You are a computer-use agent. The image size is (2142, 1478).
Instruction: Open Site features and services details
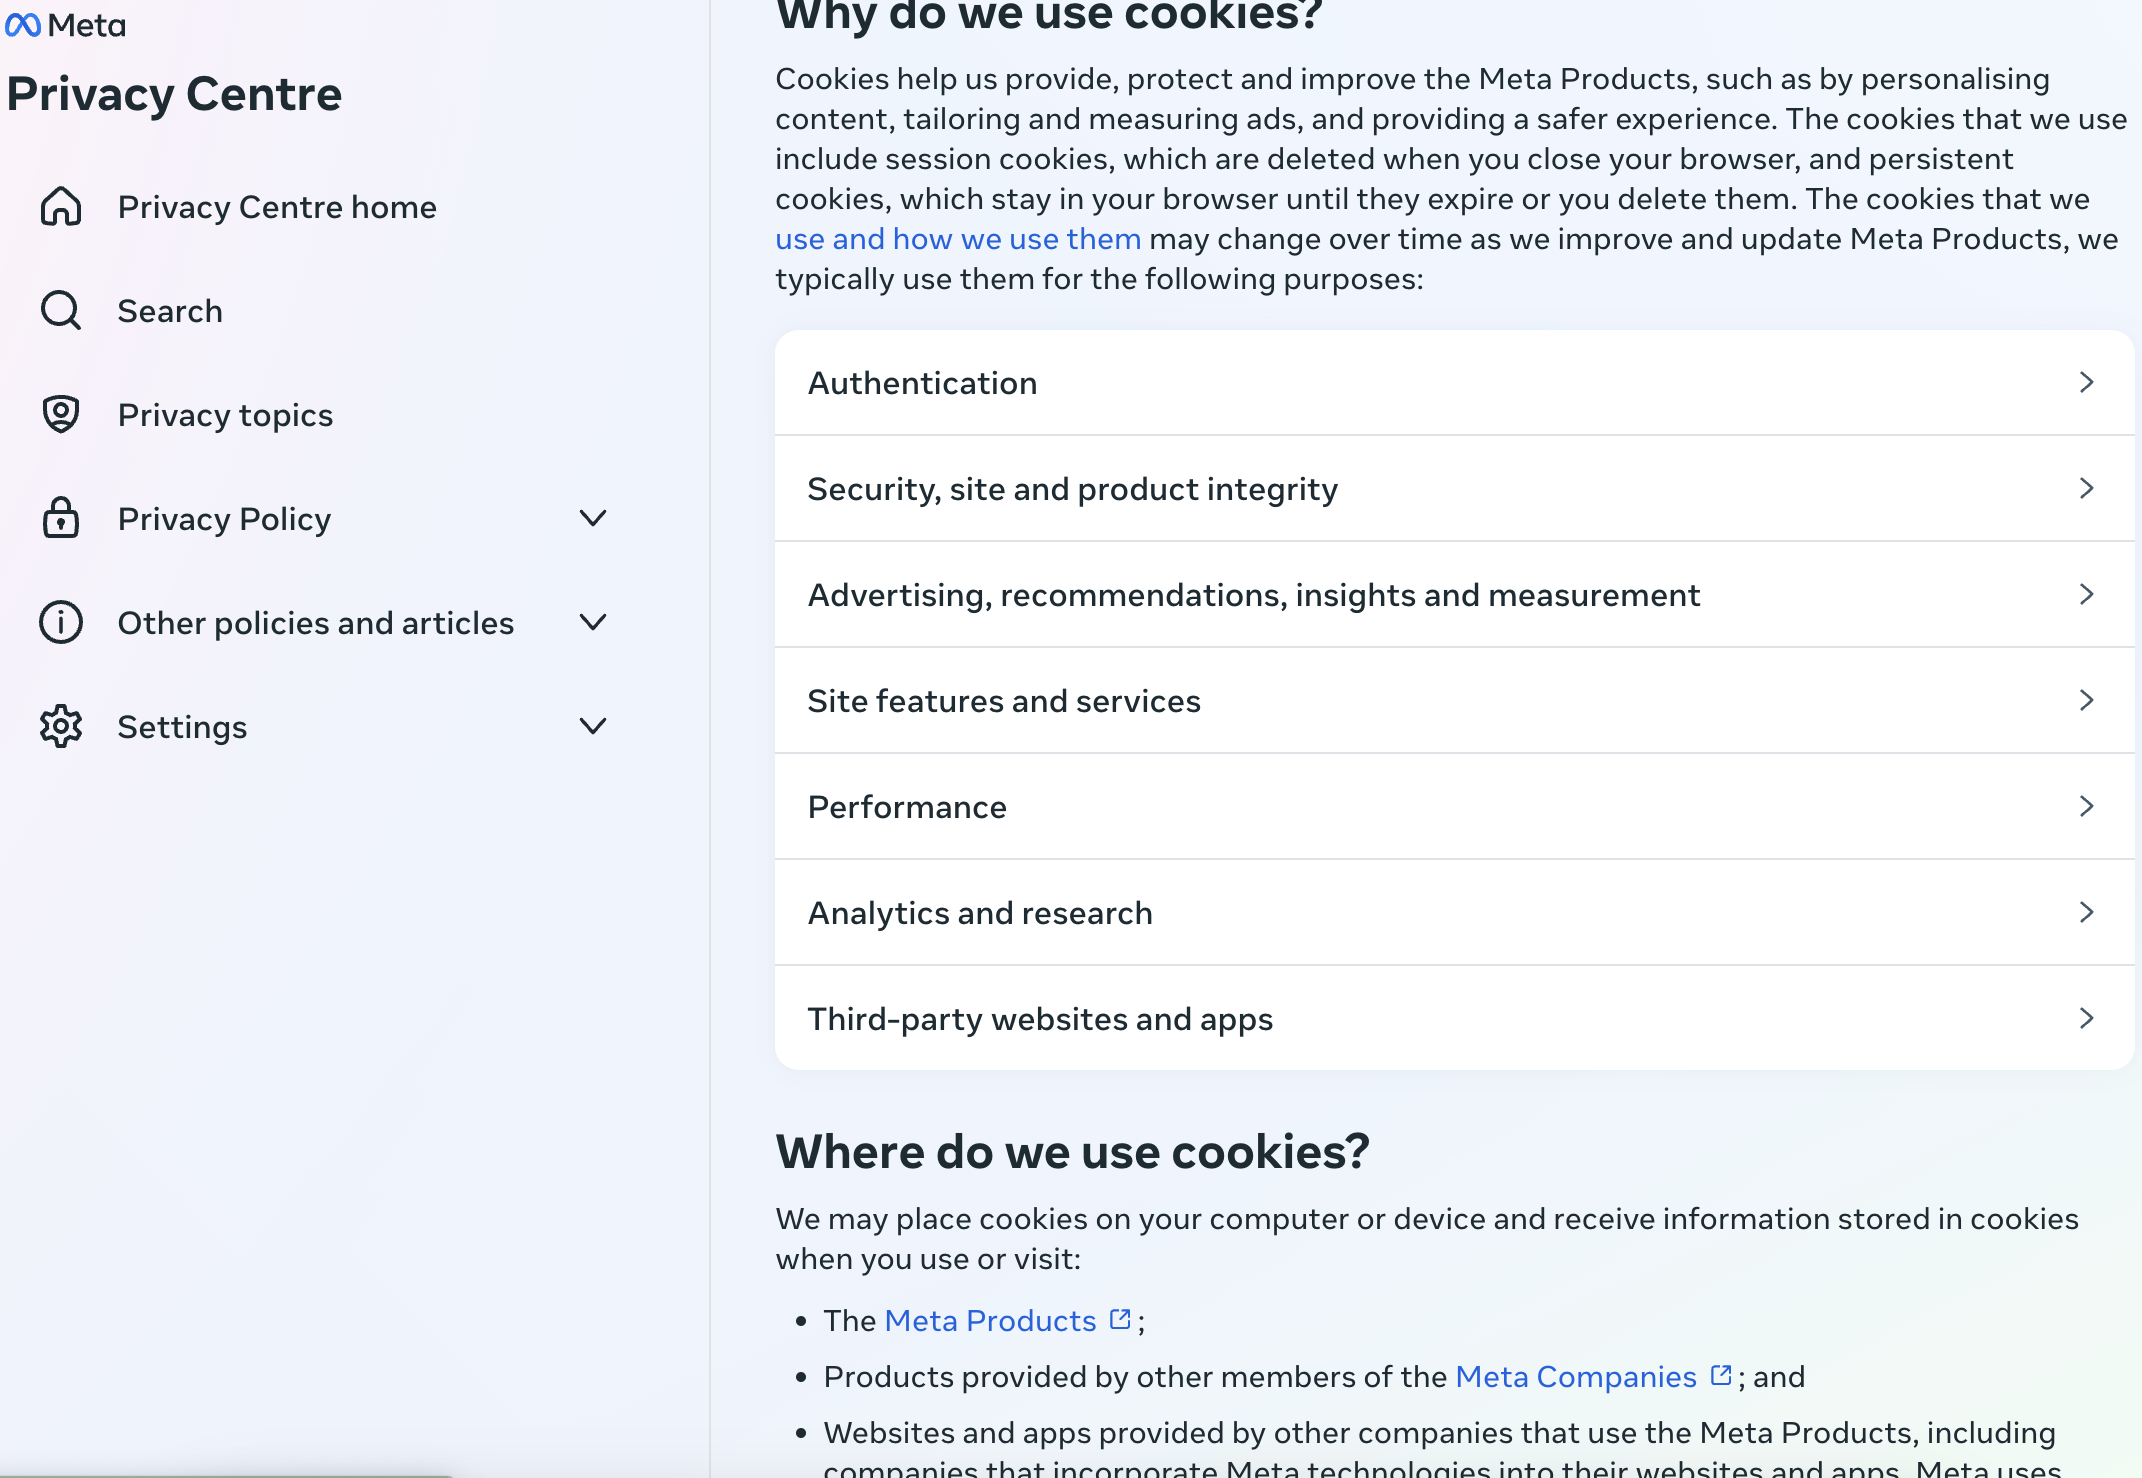point(1450,701)
